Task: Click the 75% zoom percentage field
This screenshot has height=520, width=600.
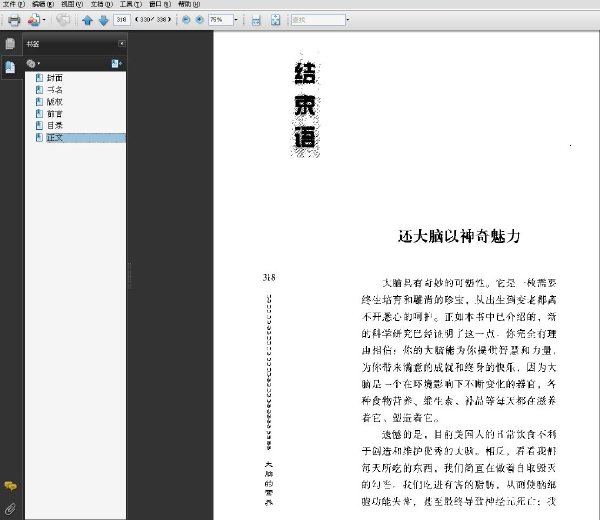Action: click(220, 20)
